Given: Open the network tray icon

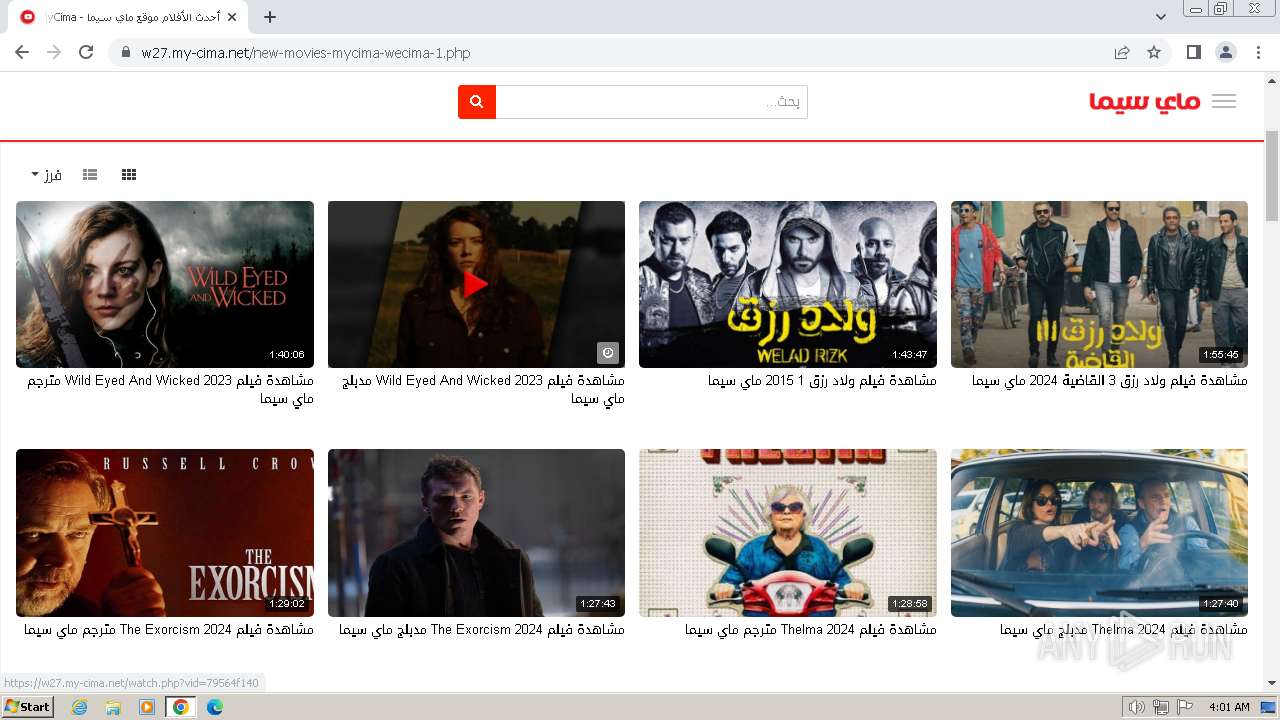Looking at the screenshot, I should (x=1161, y=707).
